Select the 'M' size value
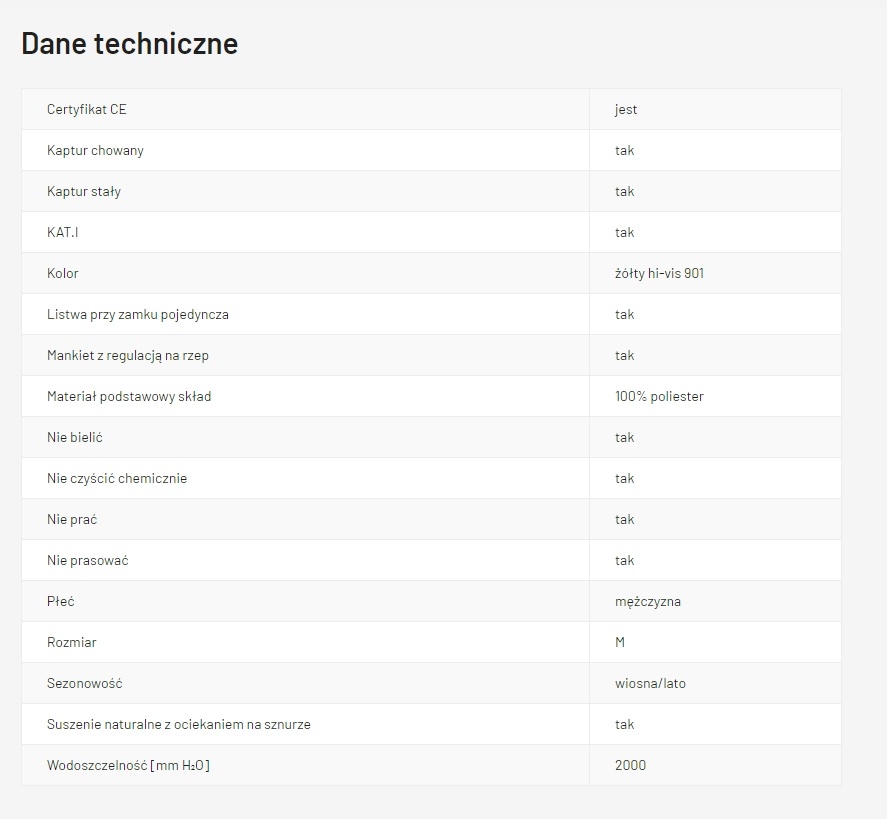The width and height of the screenshot is (887, 819). pos(620,642)
